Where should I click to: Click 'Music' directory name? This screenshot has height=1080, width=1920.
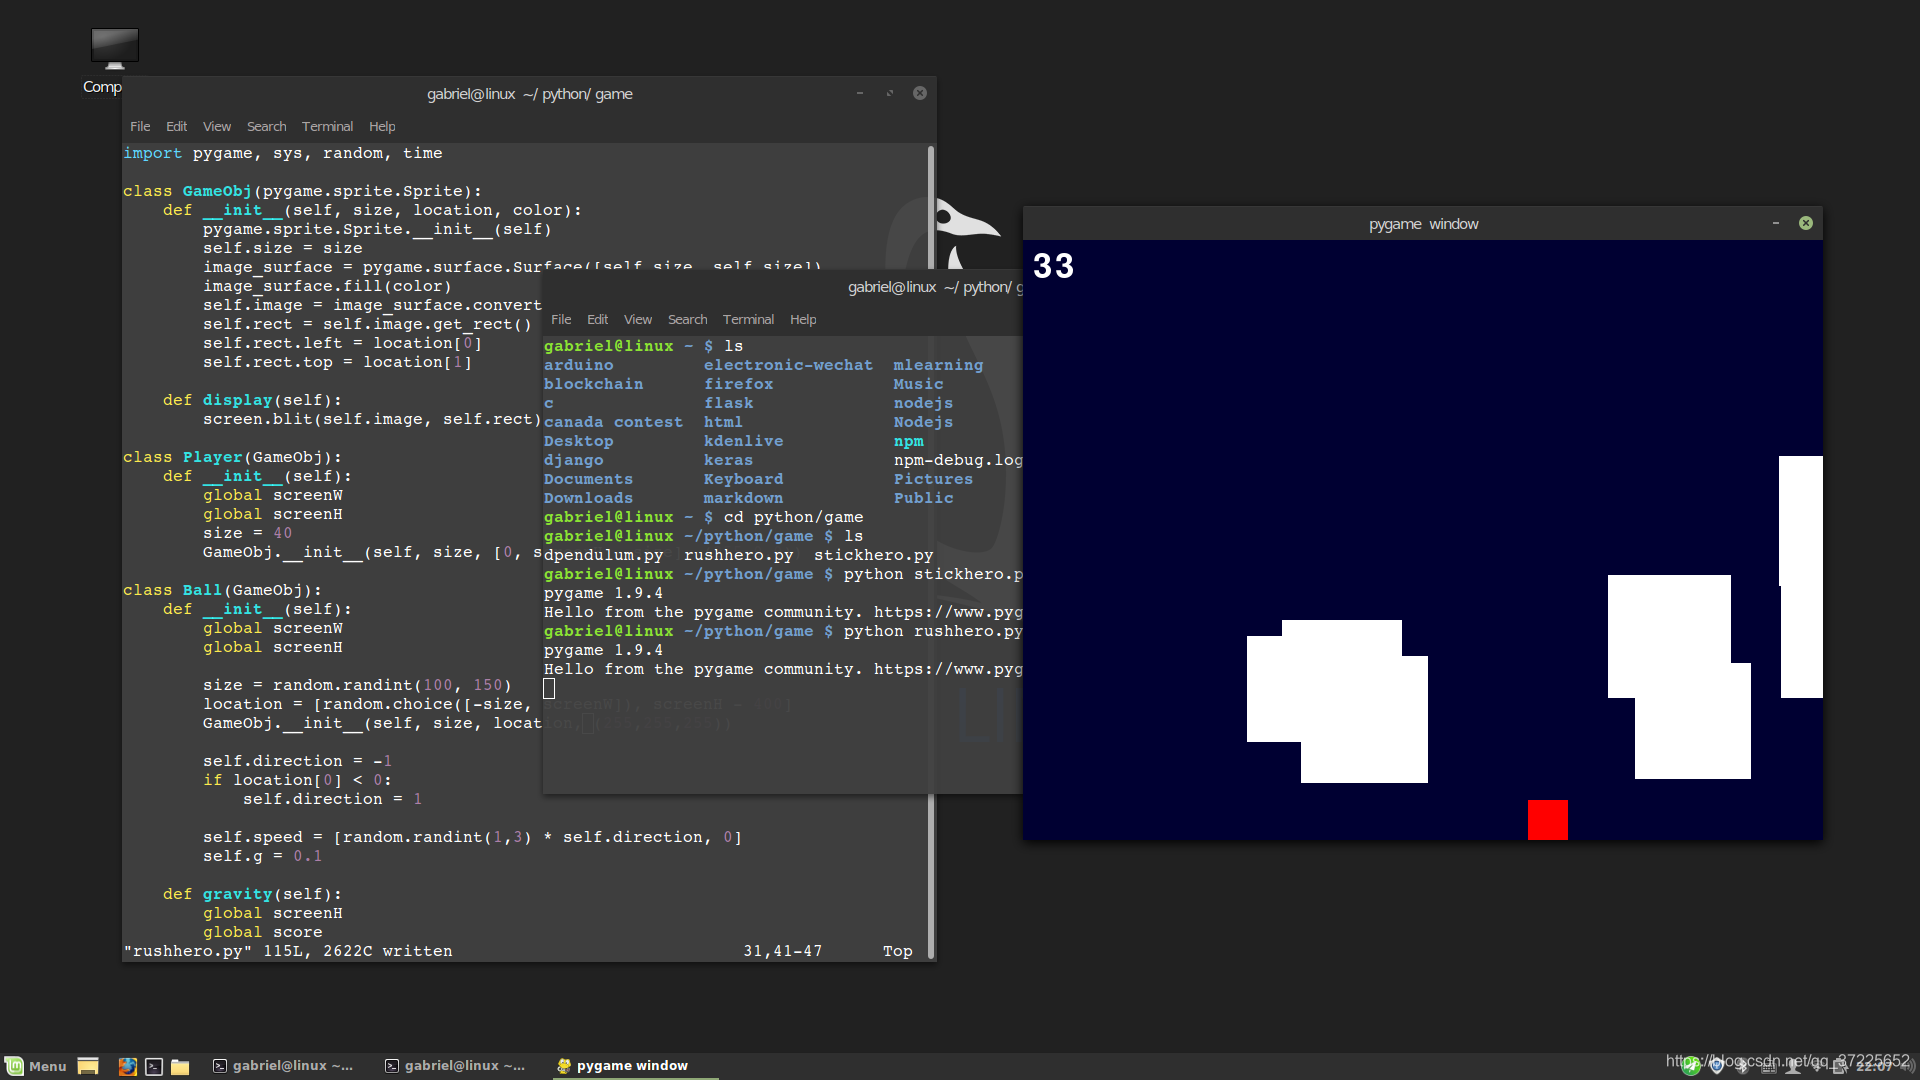point(919,384)
